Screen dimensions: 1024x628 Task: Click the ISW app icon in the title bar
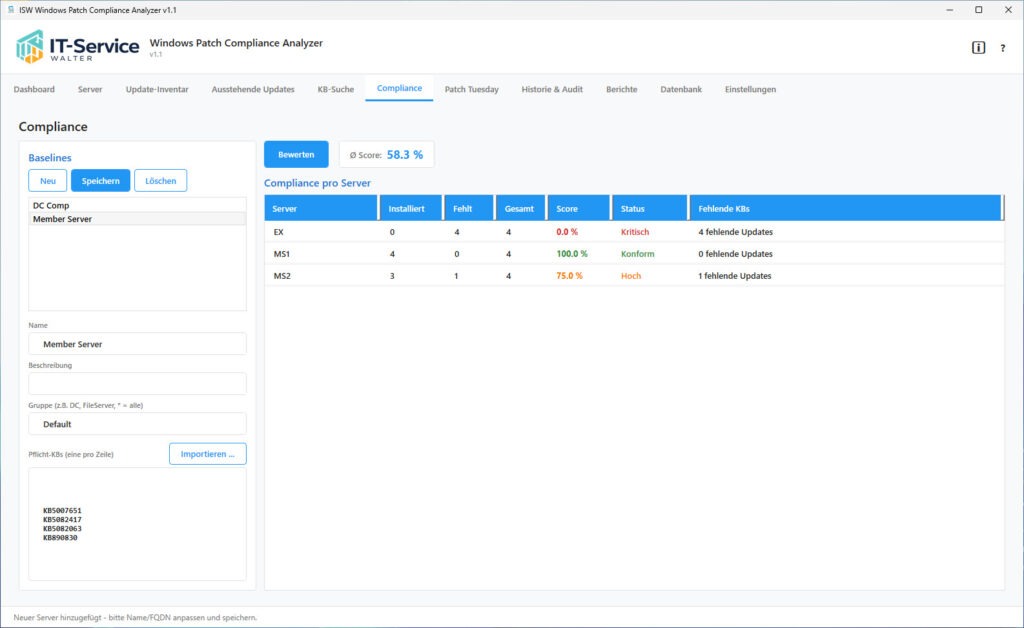click(10, 9)
